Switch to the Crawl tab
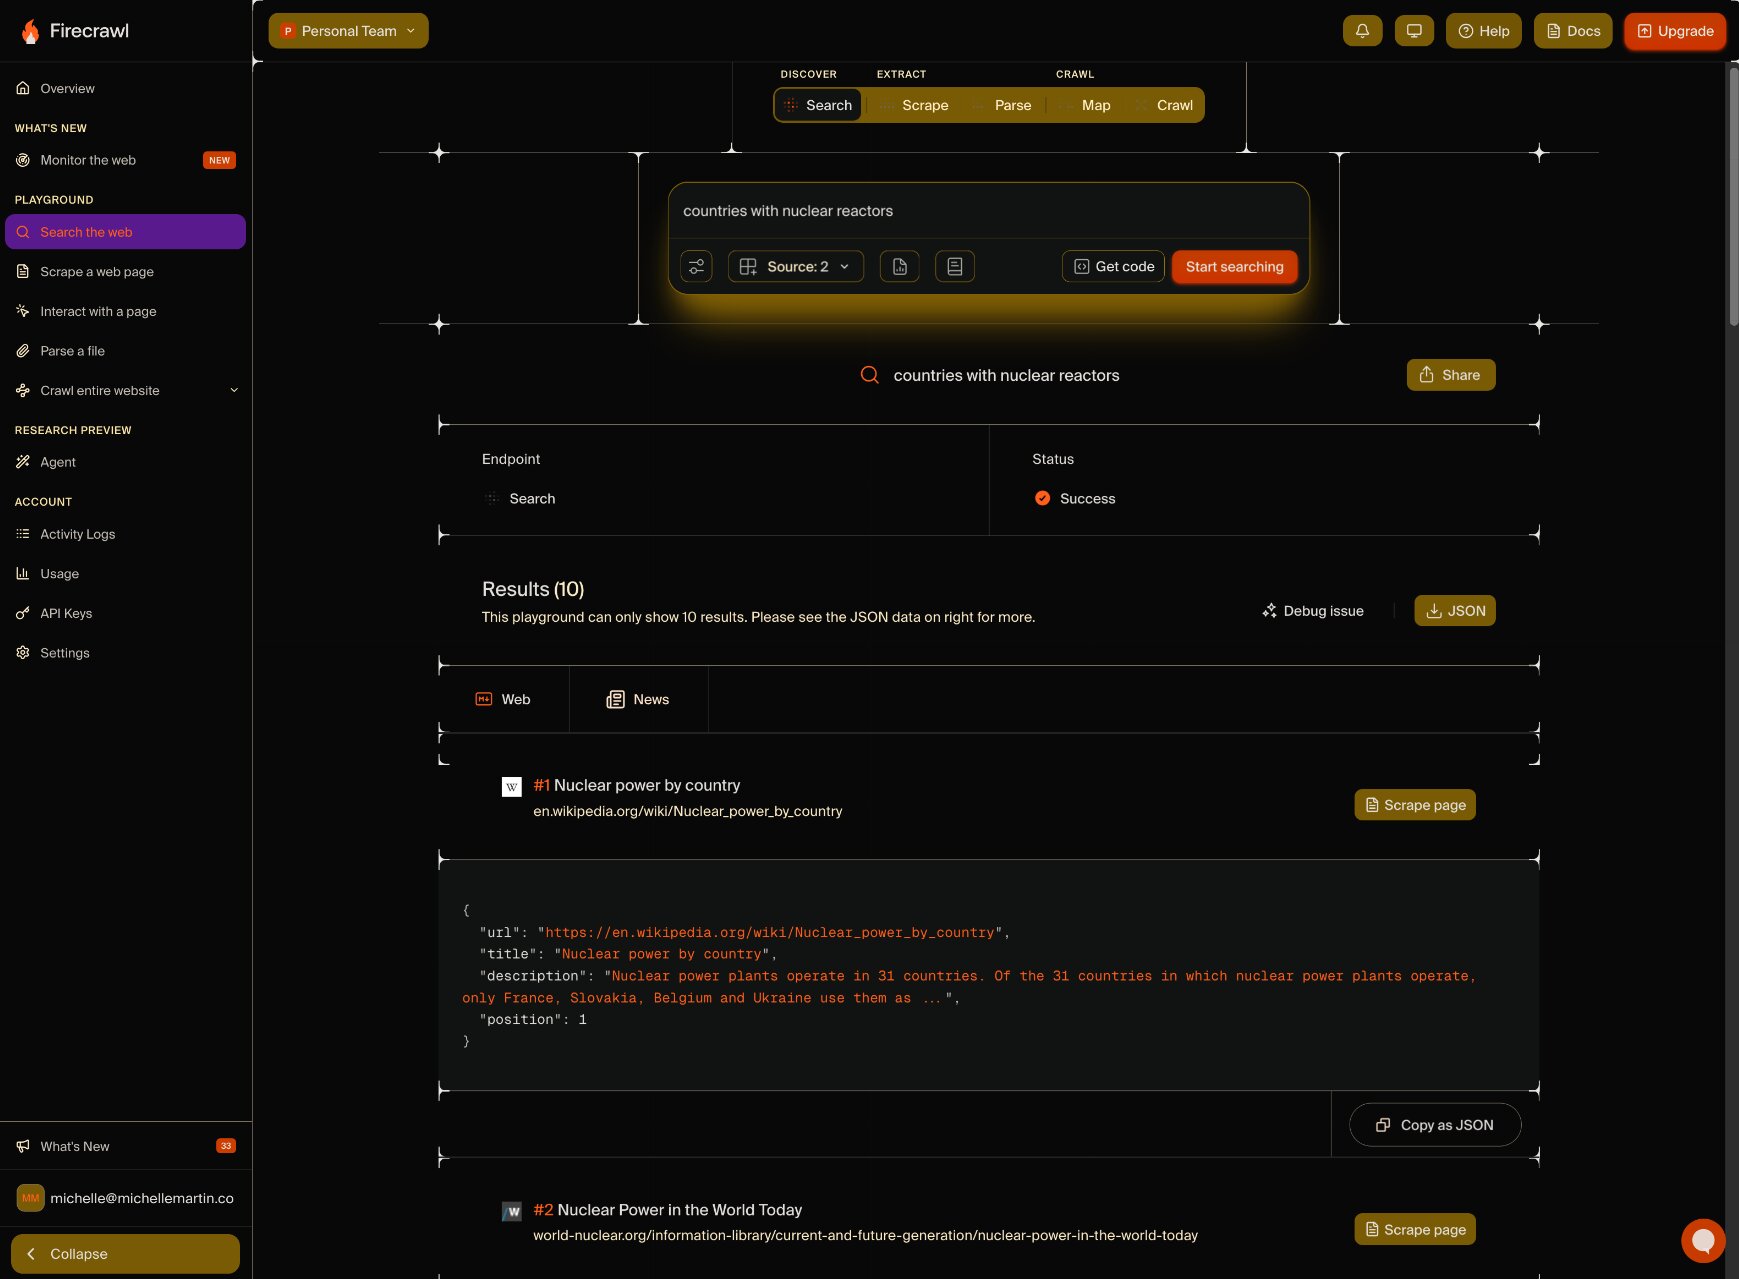The image size is (1739, 1279). click(1165, 105)
